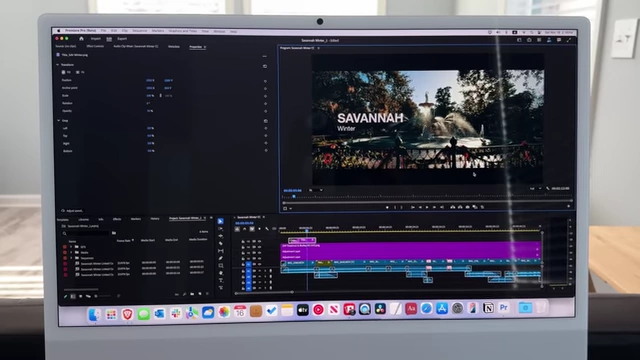Collapse the Transform section
Image resolution: width=640 pixels, height=360 pixels.
58,64
